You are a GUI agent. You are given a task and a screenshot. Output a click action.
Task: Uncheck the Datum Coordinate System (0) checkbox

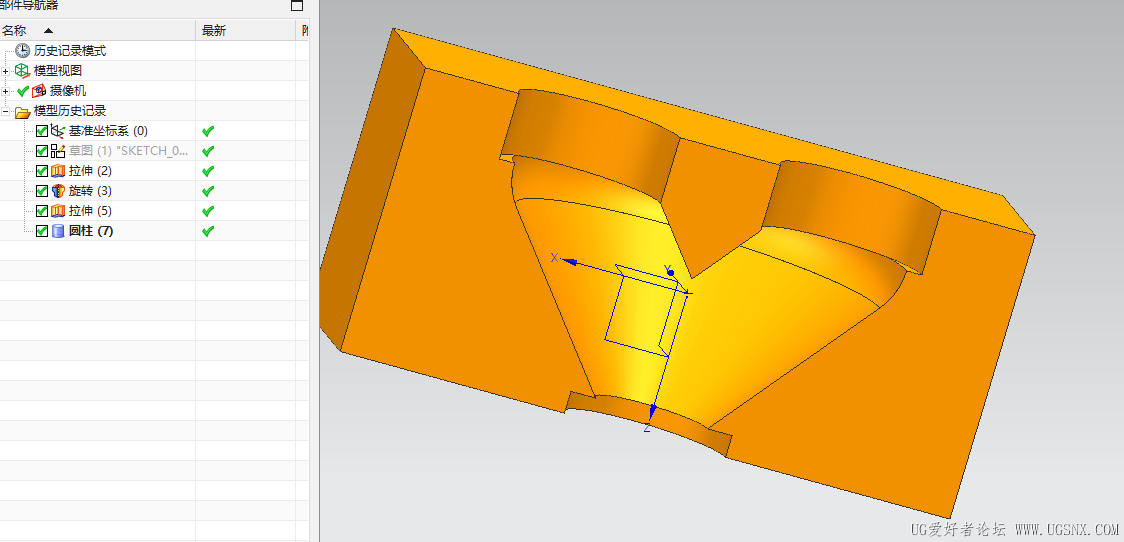(x=42, y=131)
